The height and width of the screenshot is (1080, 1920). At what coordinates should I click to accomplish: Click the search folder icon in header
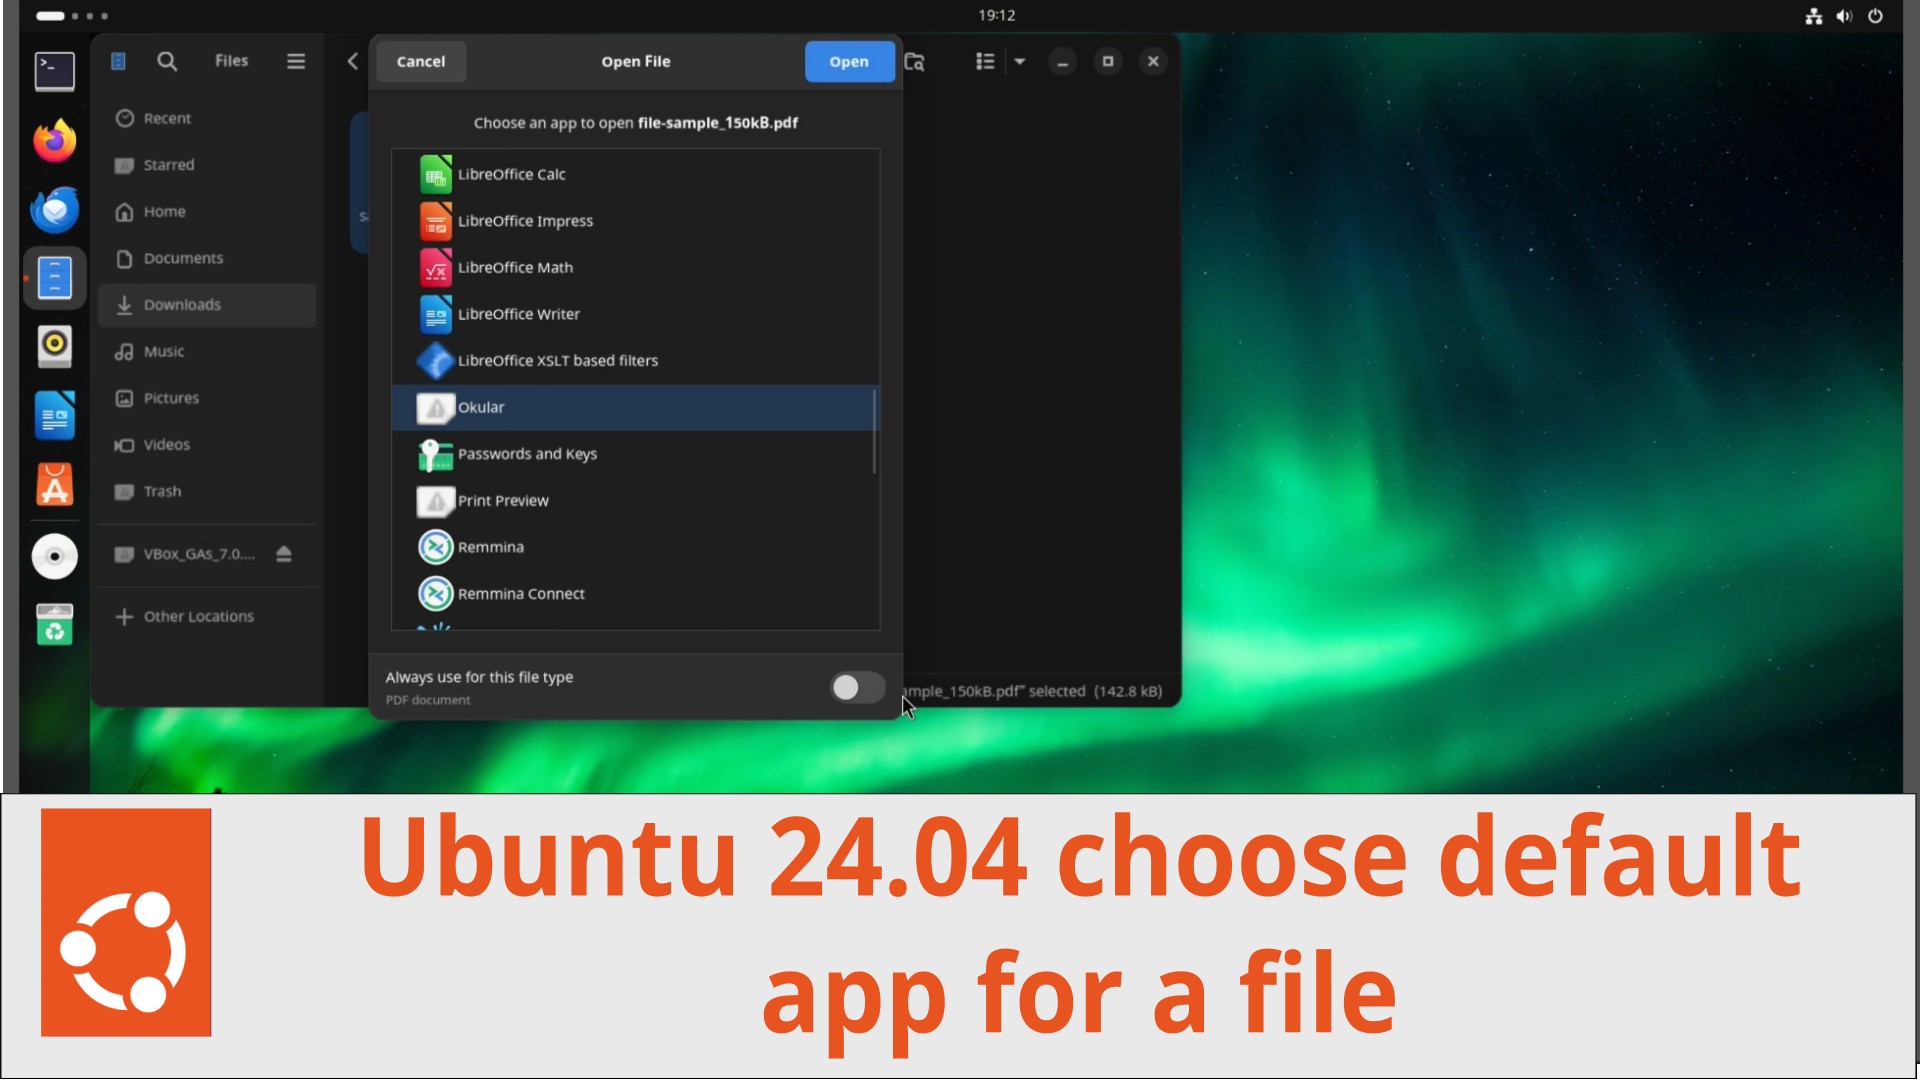(914, 62)
